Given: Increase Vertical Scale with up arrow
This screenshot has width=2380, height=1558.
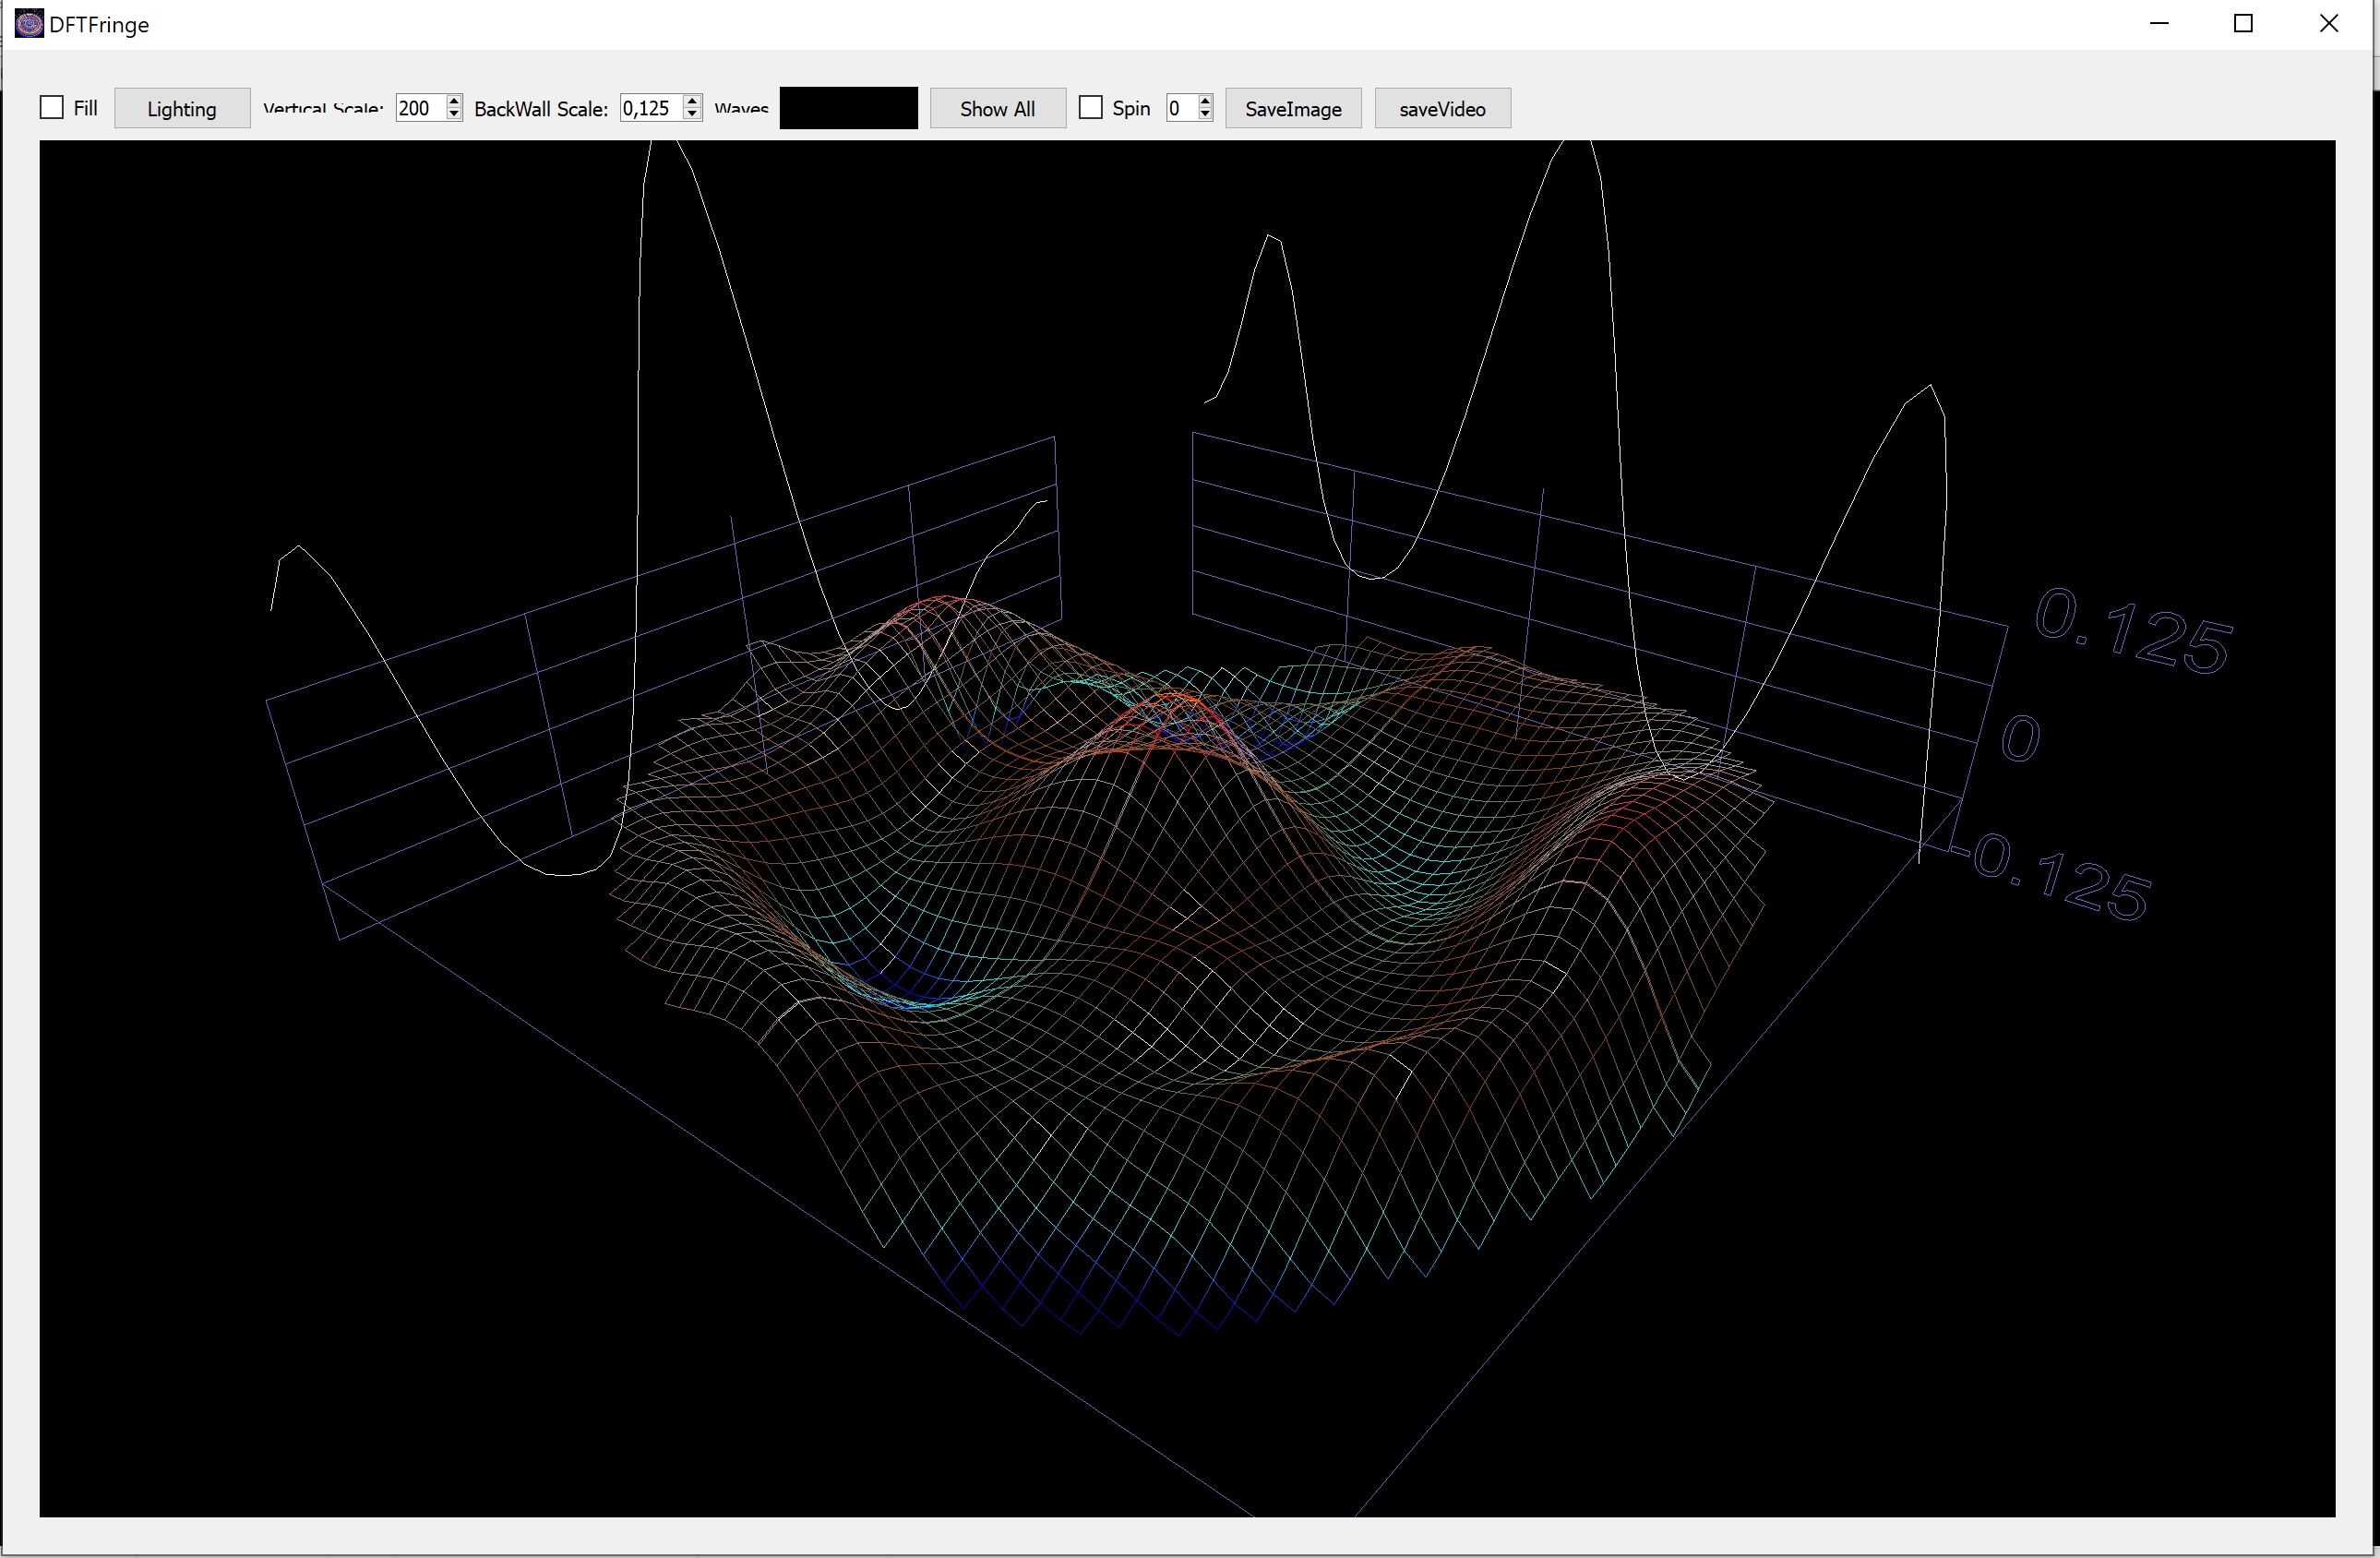Looking at the screenshot, I should coord(455,101).
